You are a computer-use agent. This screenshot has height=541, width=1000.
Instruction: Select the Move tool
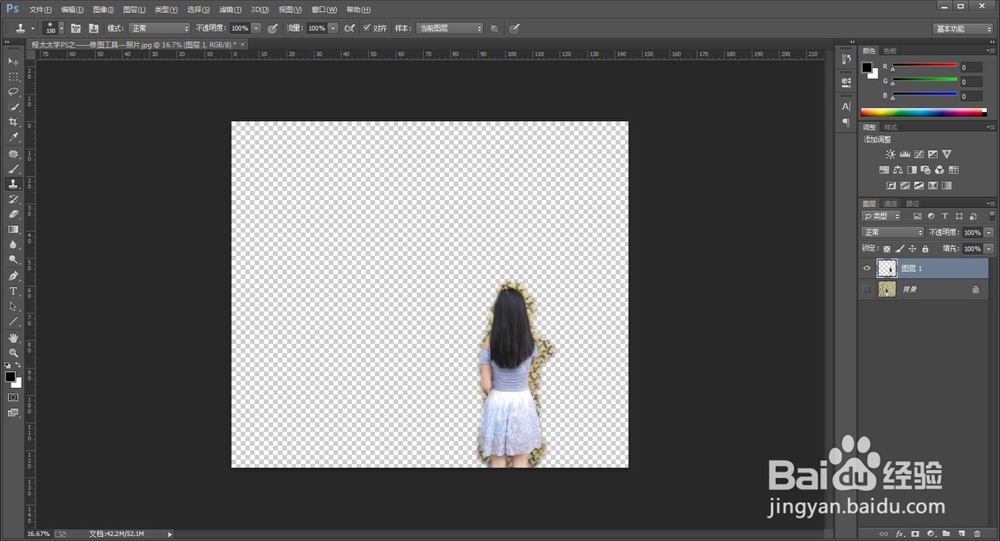pos(13,61)
